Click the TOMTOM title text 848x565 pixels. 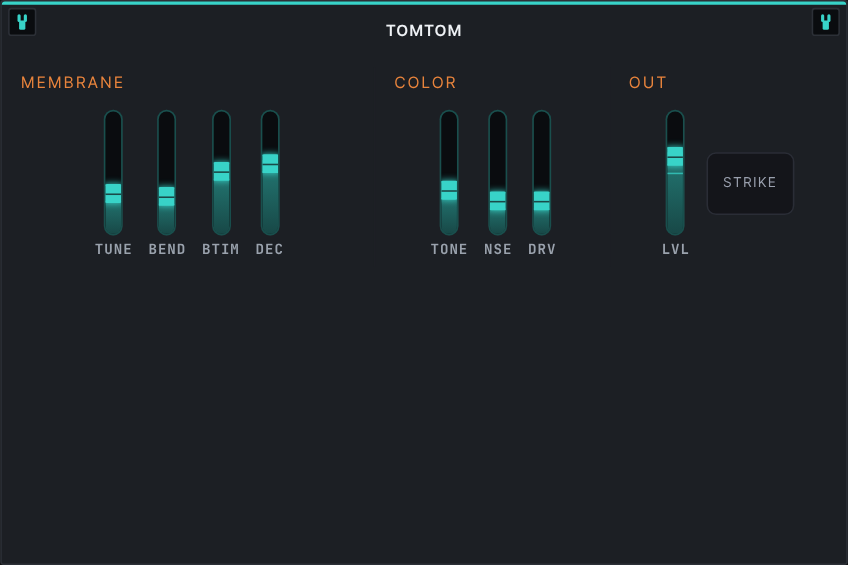point(424,31)
